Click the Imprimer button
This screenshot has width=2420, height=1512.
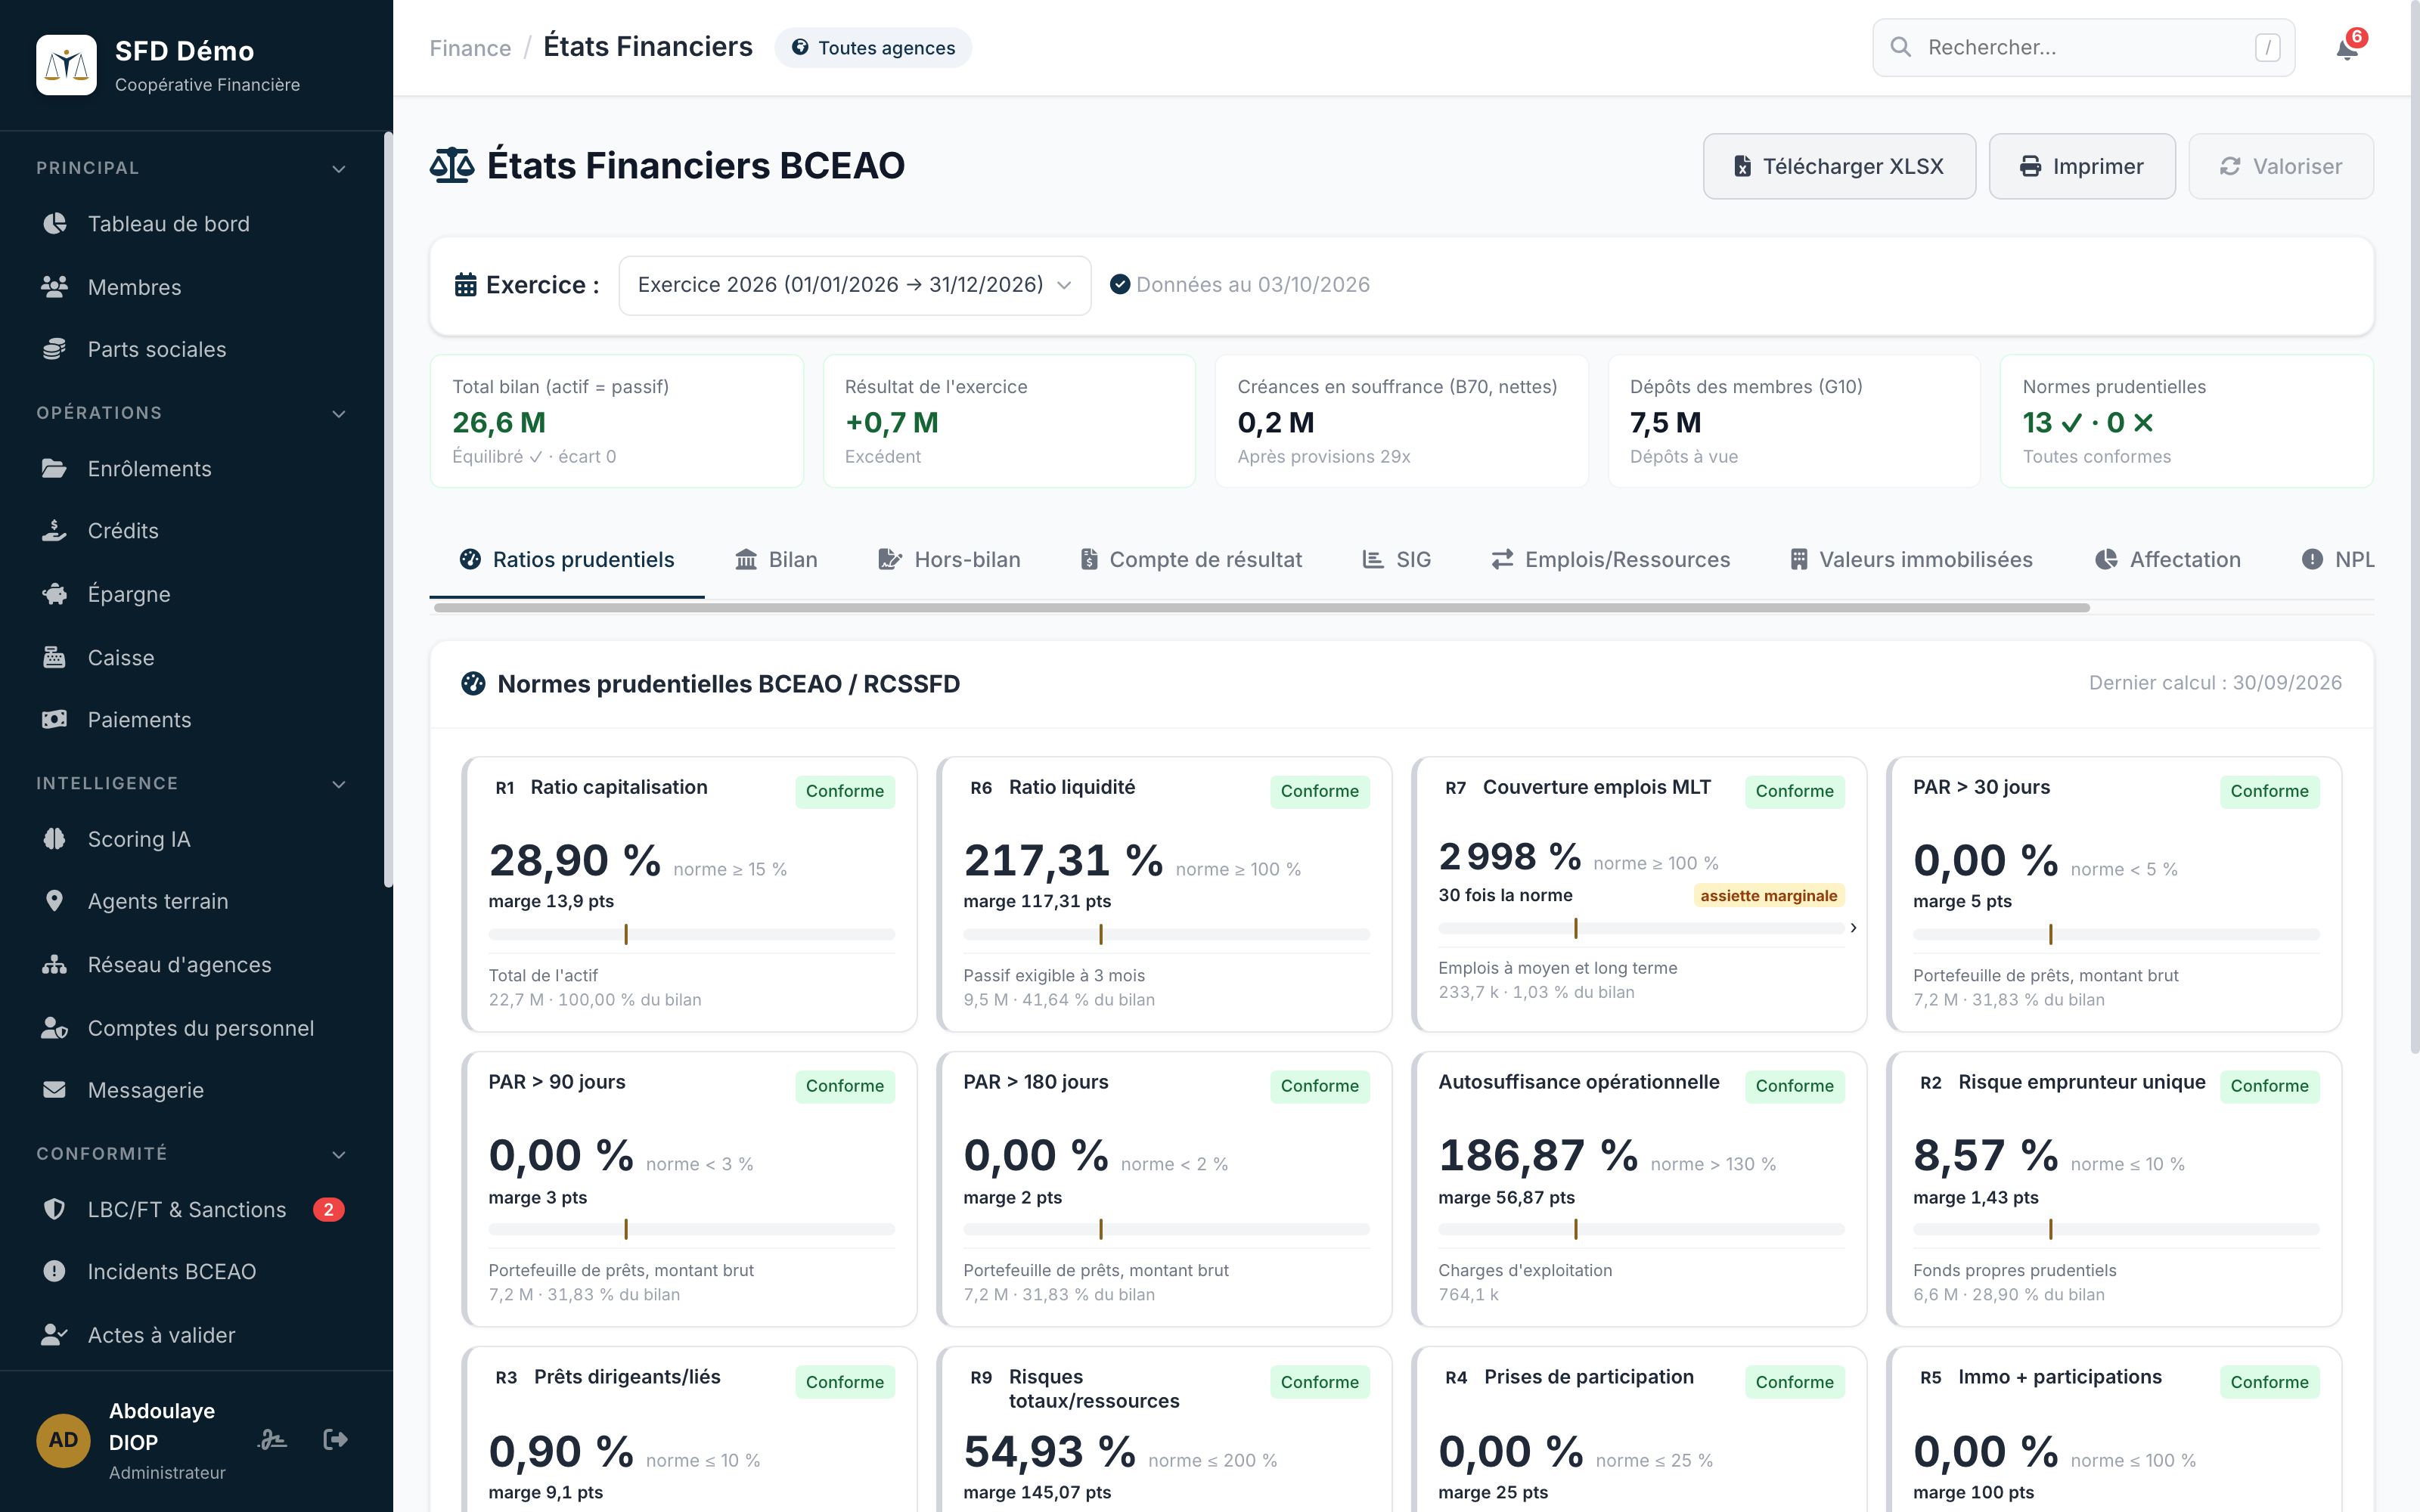(x=2082, y=166)
